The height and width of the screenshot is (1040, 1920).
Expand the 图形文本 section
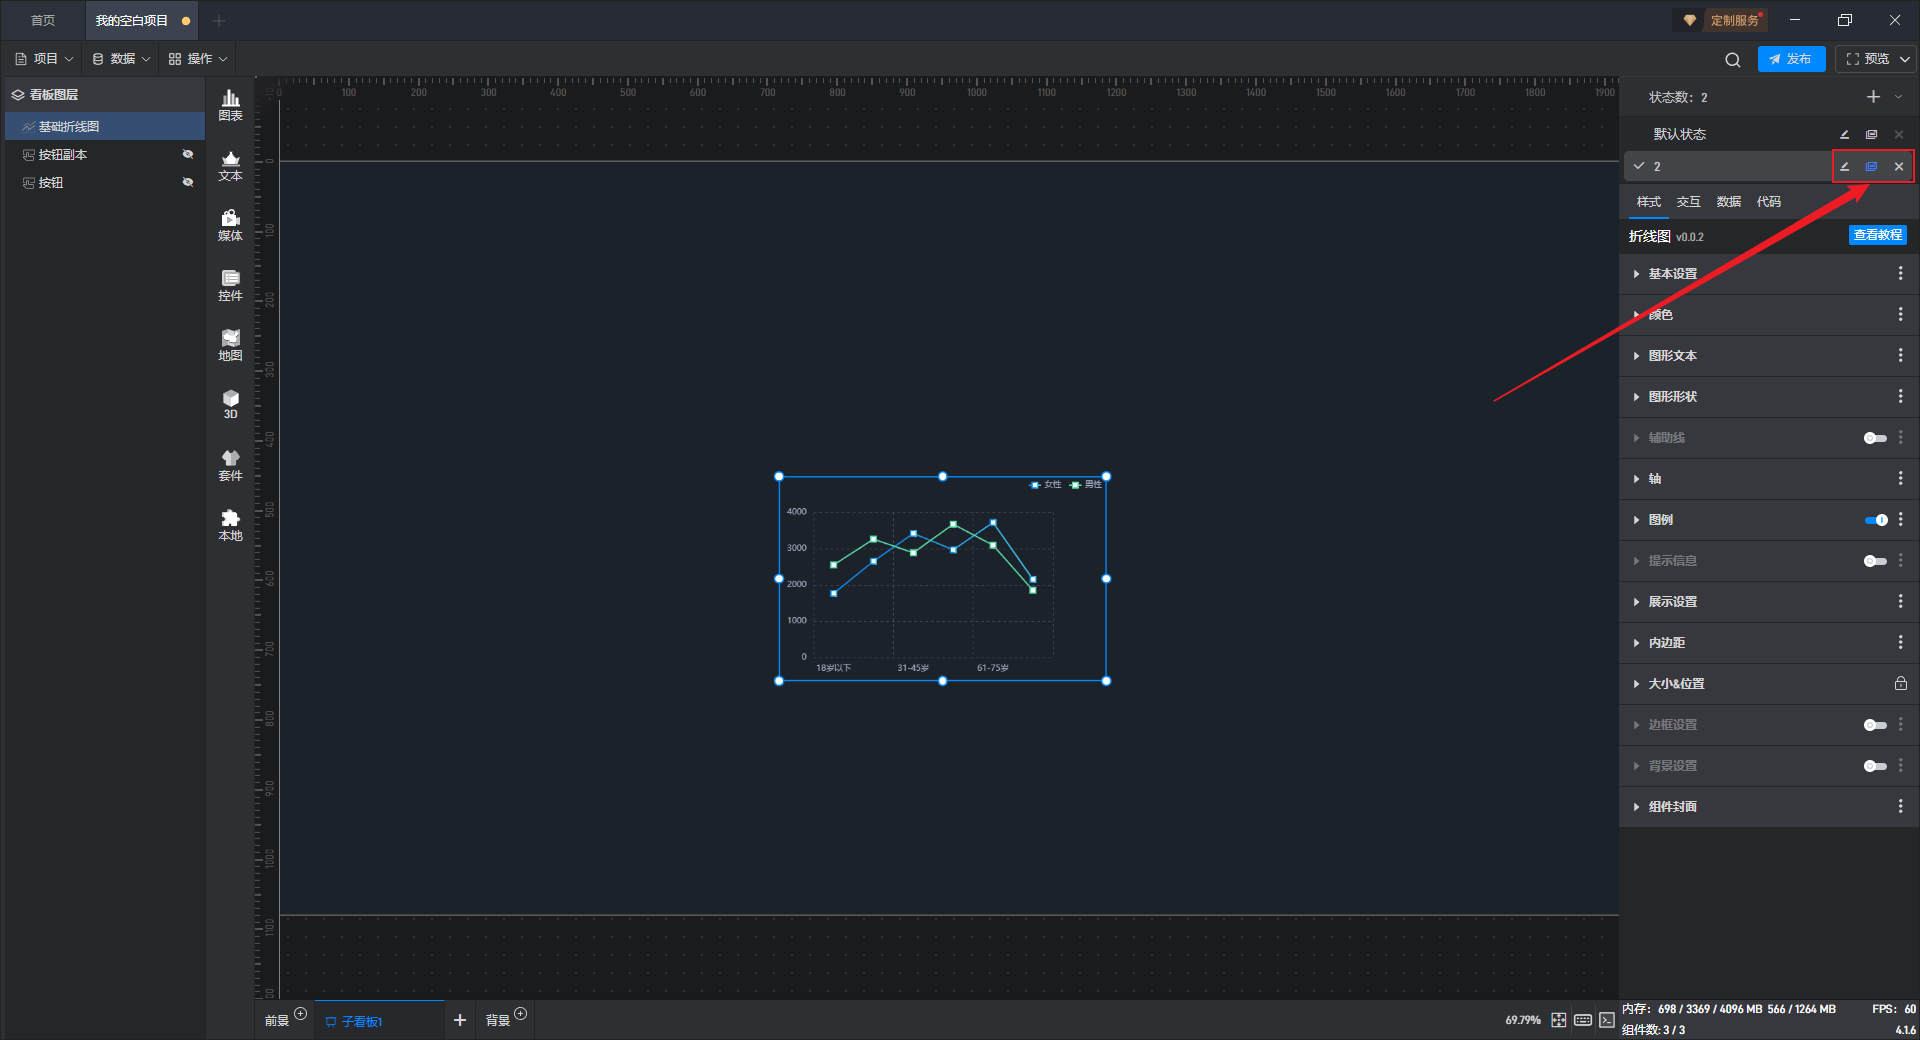pos(1672,356)
